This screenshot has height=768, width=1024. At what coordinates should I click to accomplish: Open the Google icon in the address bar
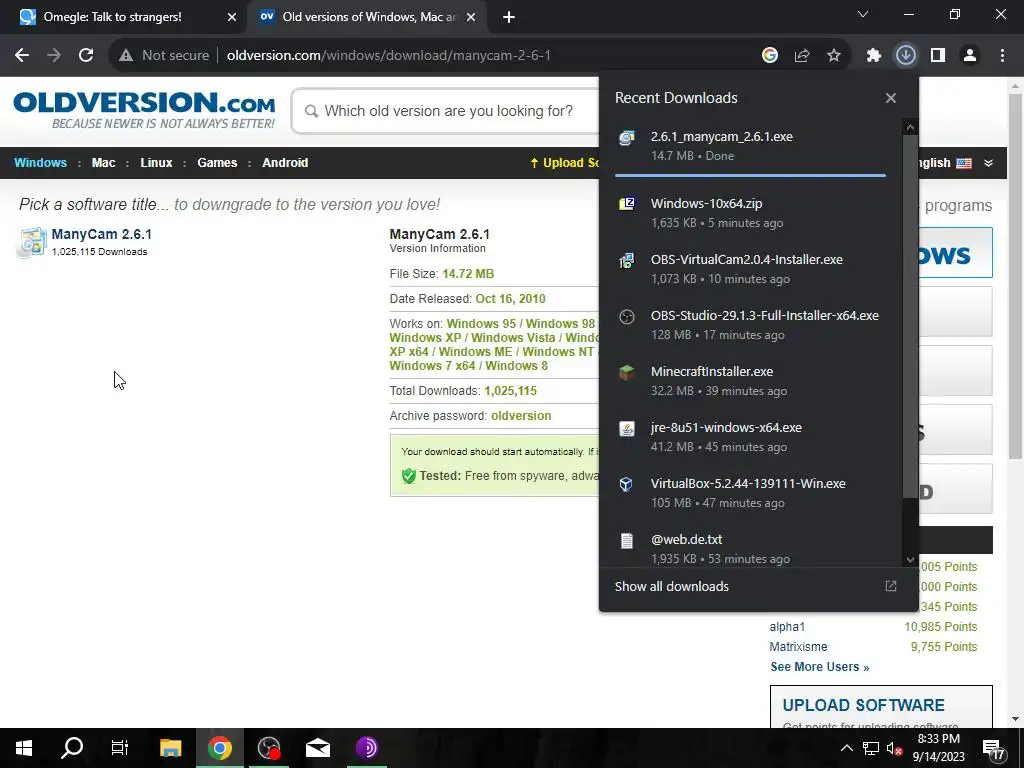click(x=770, y=56)
